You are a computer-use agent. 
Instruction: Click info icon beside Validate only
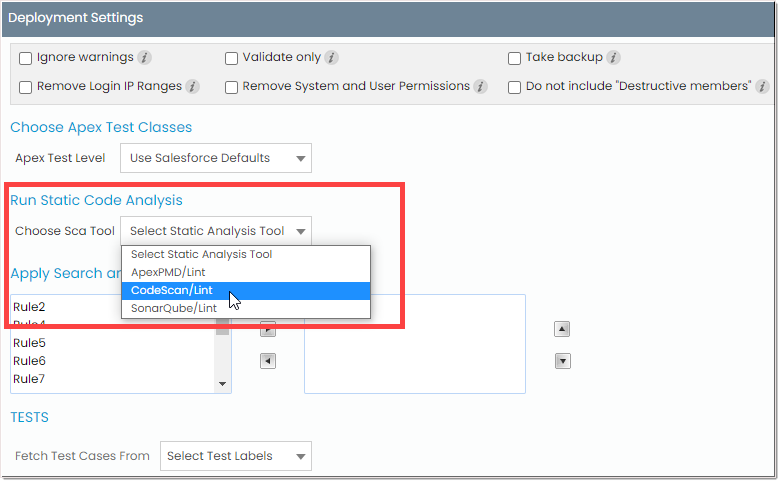pos(331,58)
